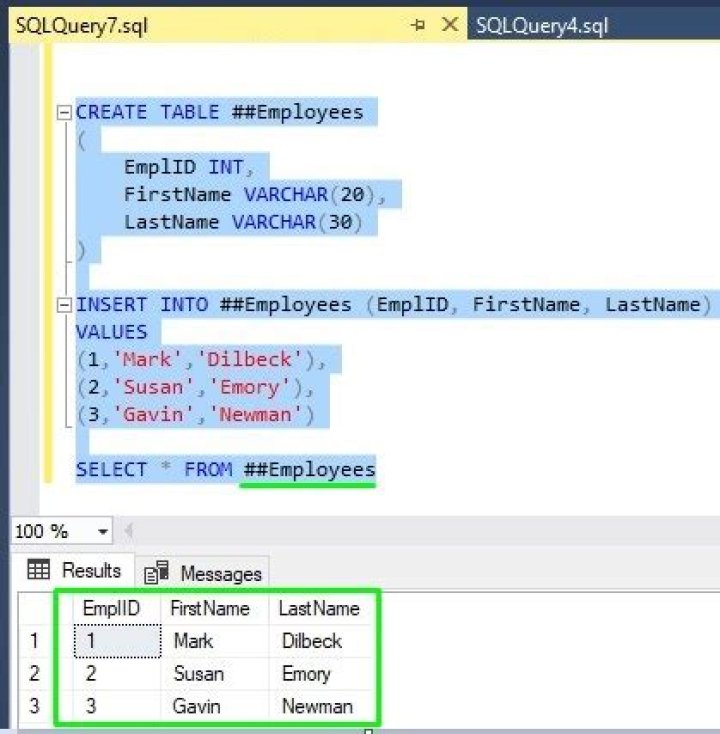Image resolution: width=720 pixels, height=734 pixels.
Task: Click the horizontal scroll left arrow
Action: click(129, 531)
